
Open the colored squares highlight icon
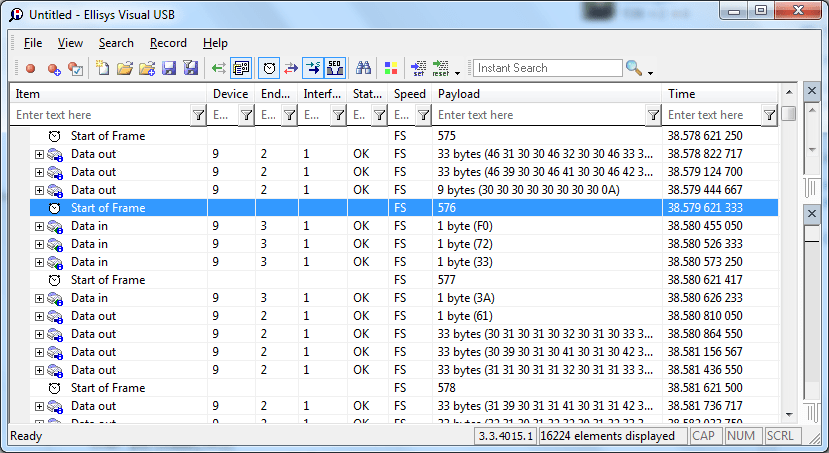tap(391, 68)
